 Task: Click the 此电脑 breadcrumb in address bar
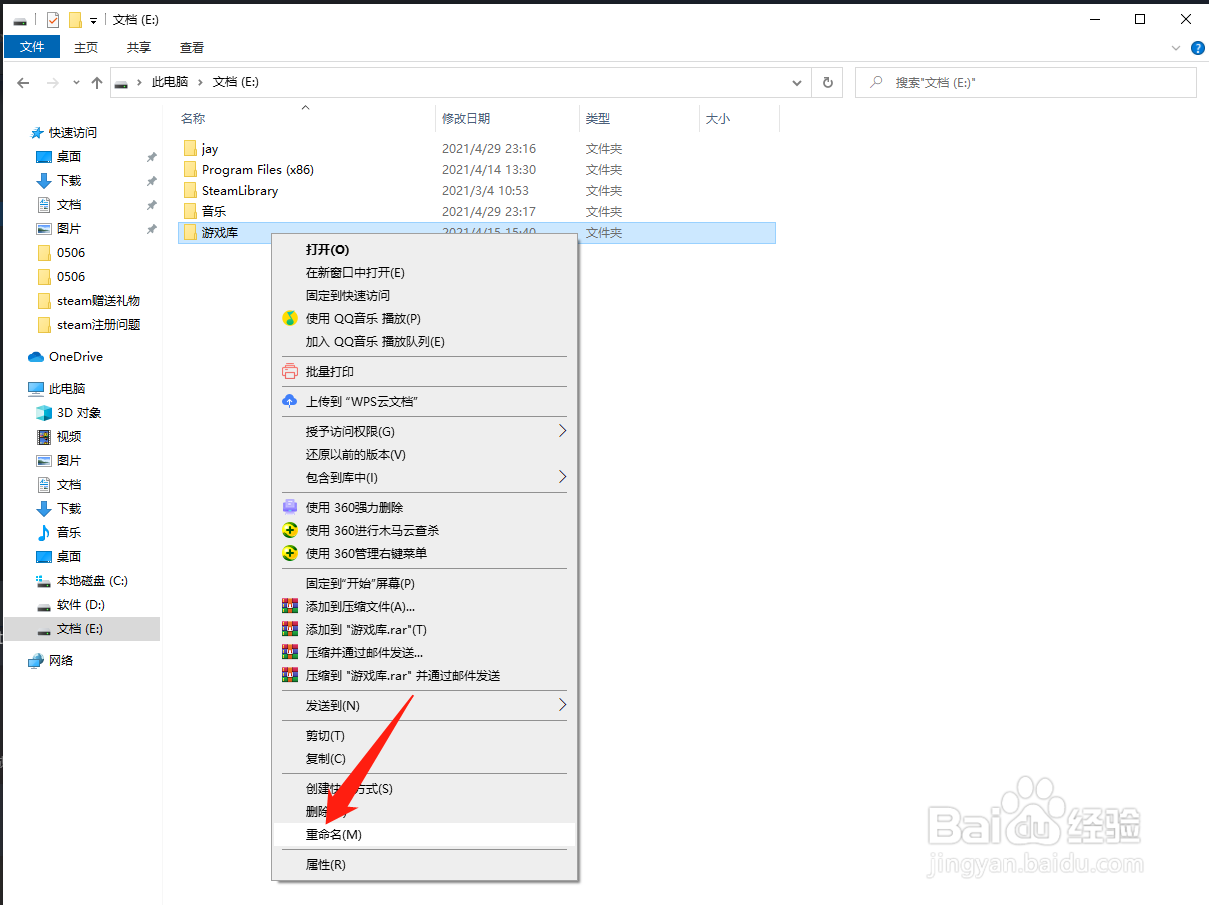pos(169,83)
